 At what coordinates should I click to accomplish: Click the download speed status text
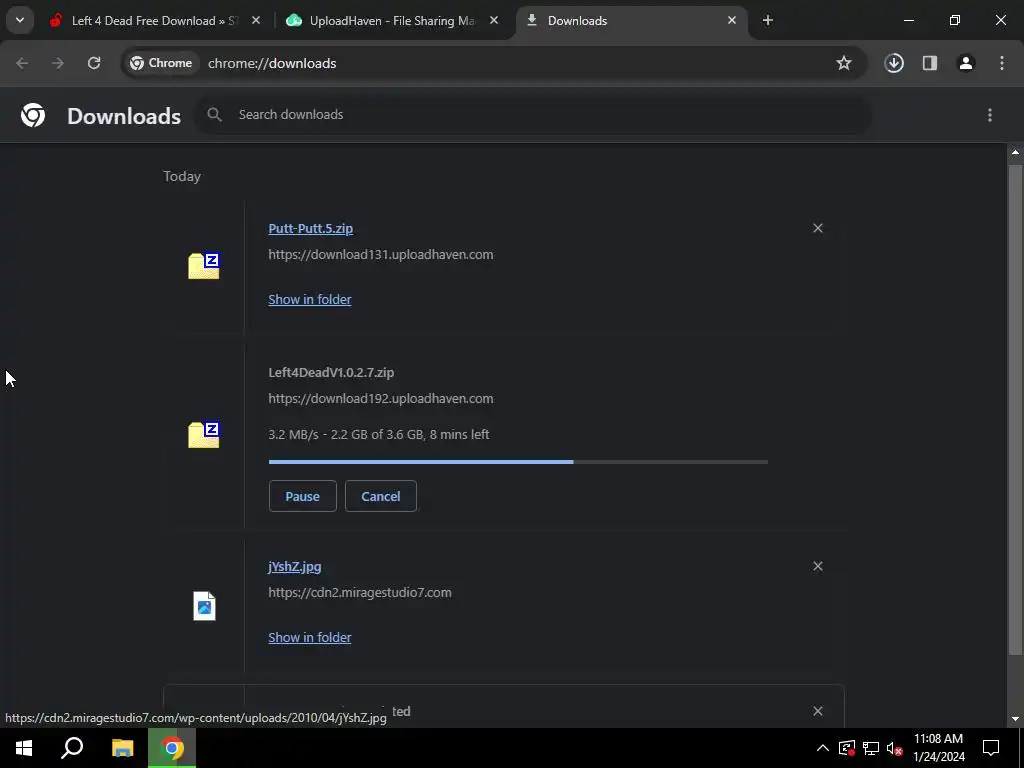pos(379,434)
